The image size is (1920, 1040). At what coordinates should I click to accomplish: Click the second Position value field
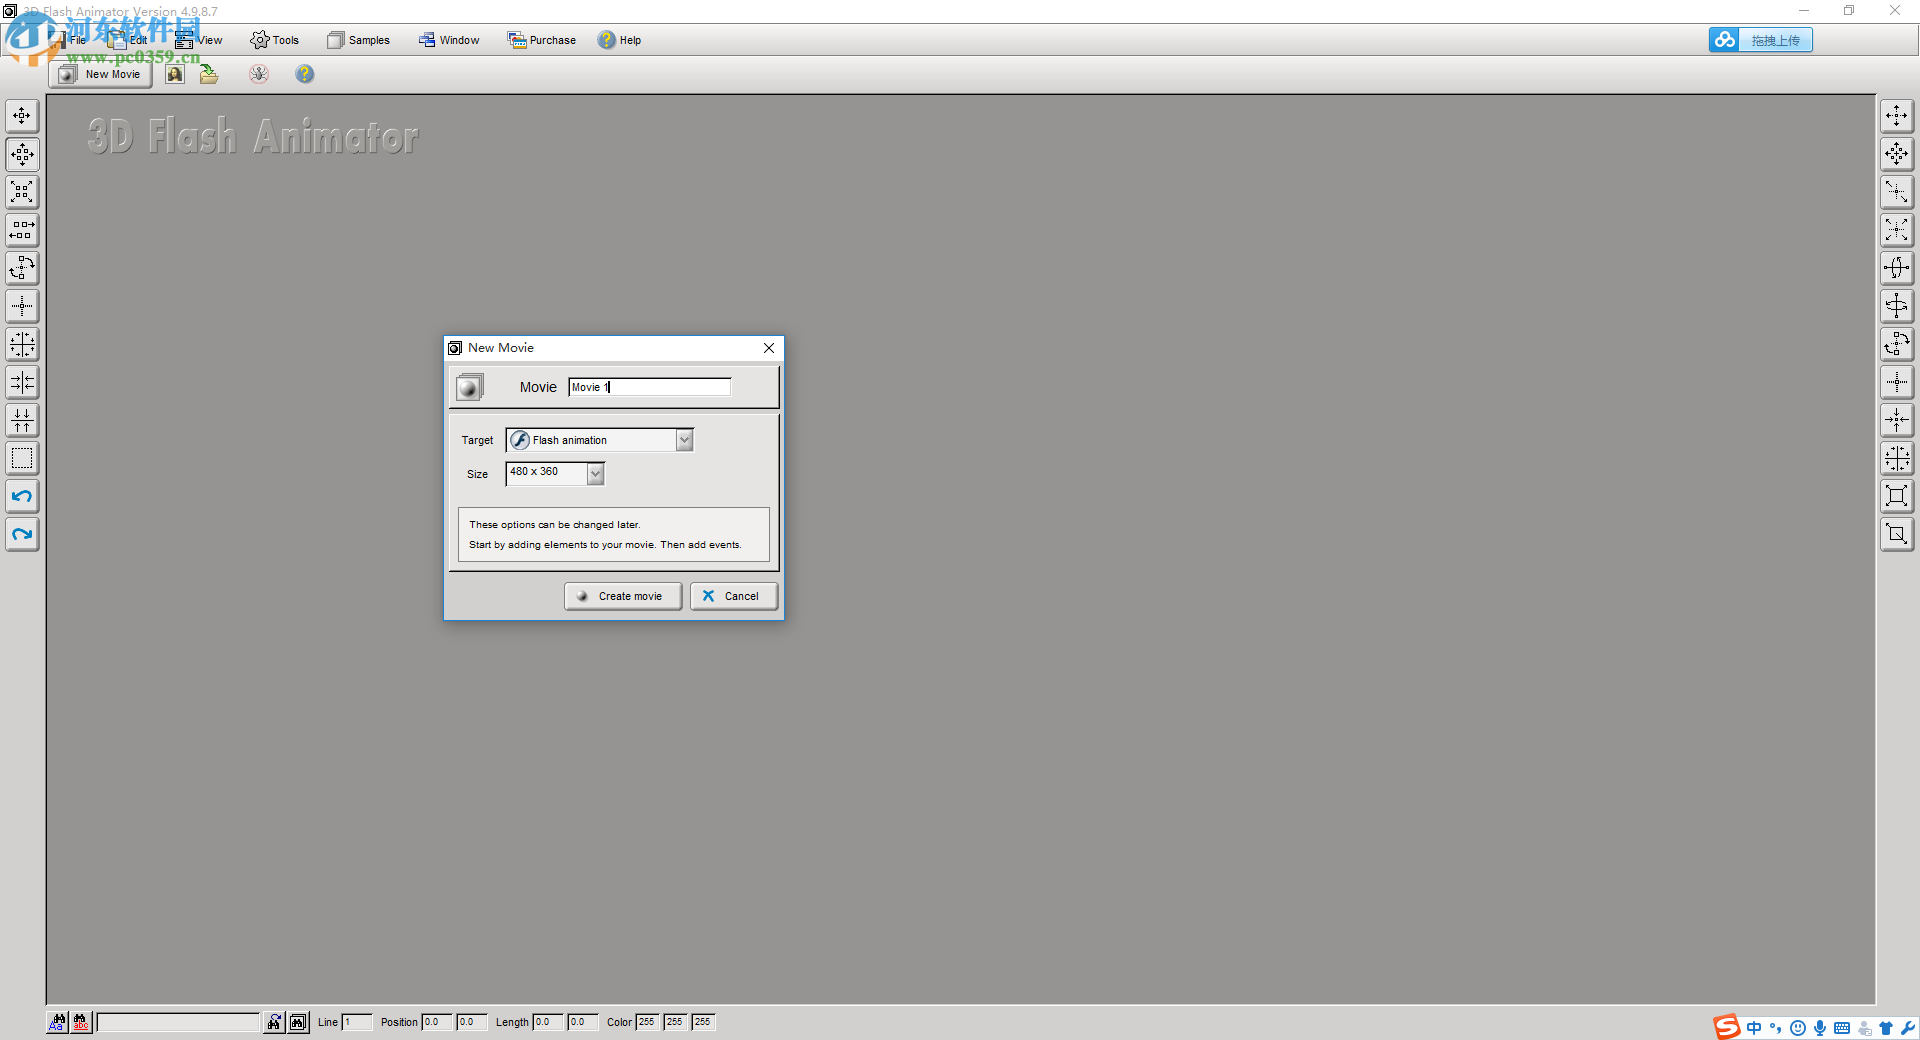[472, 1022]
